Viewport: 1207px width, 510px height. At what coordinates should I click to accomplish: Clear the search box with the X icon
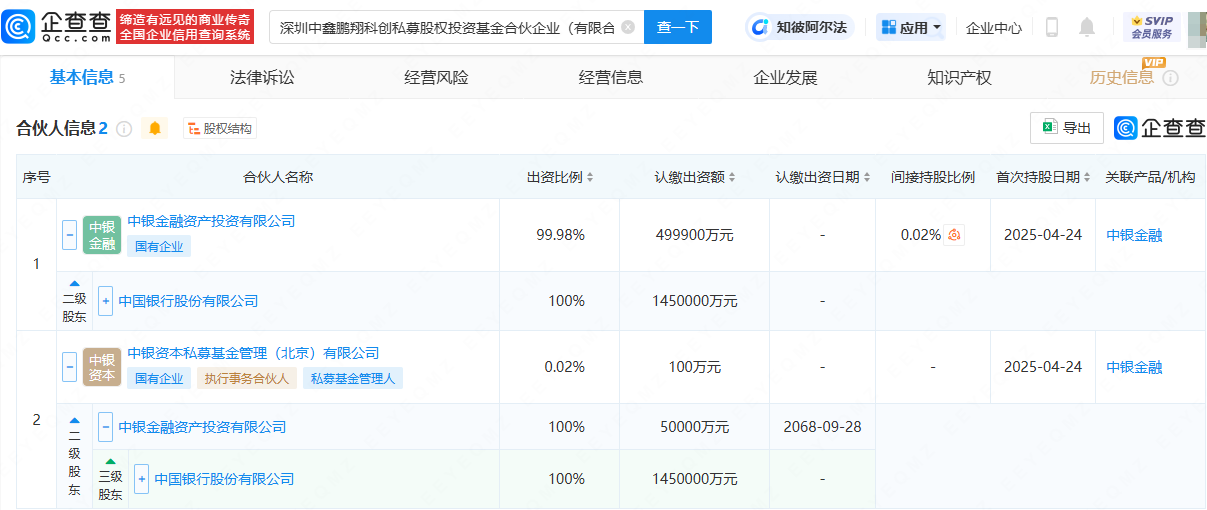627,27
